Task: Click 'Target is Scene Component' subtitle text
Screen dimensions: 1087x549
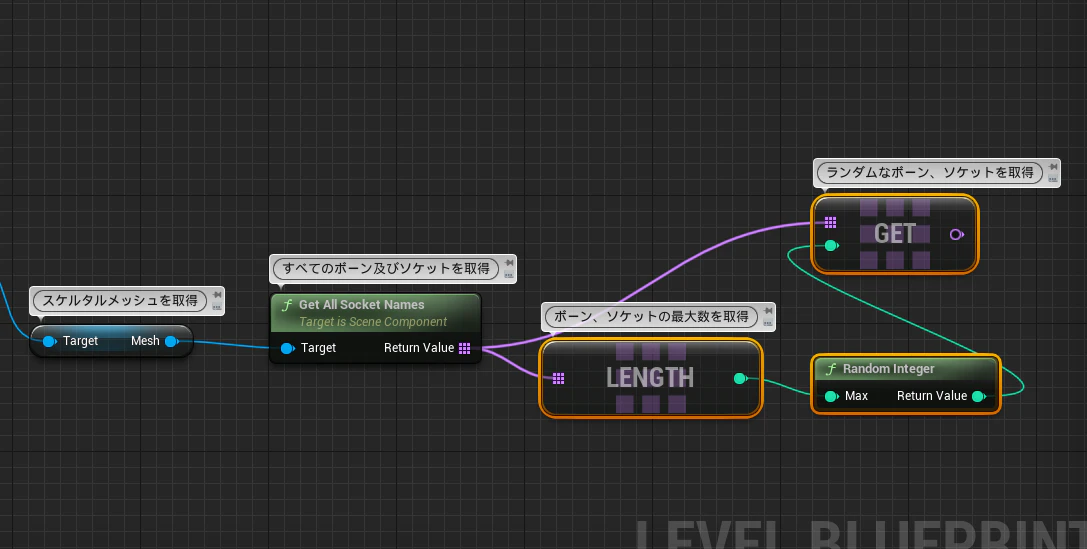Action: (373, 322)
